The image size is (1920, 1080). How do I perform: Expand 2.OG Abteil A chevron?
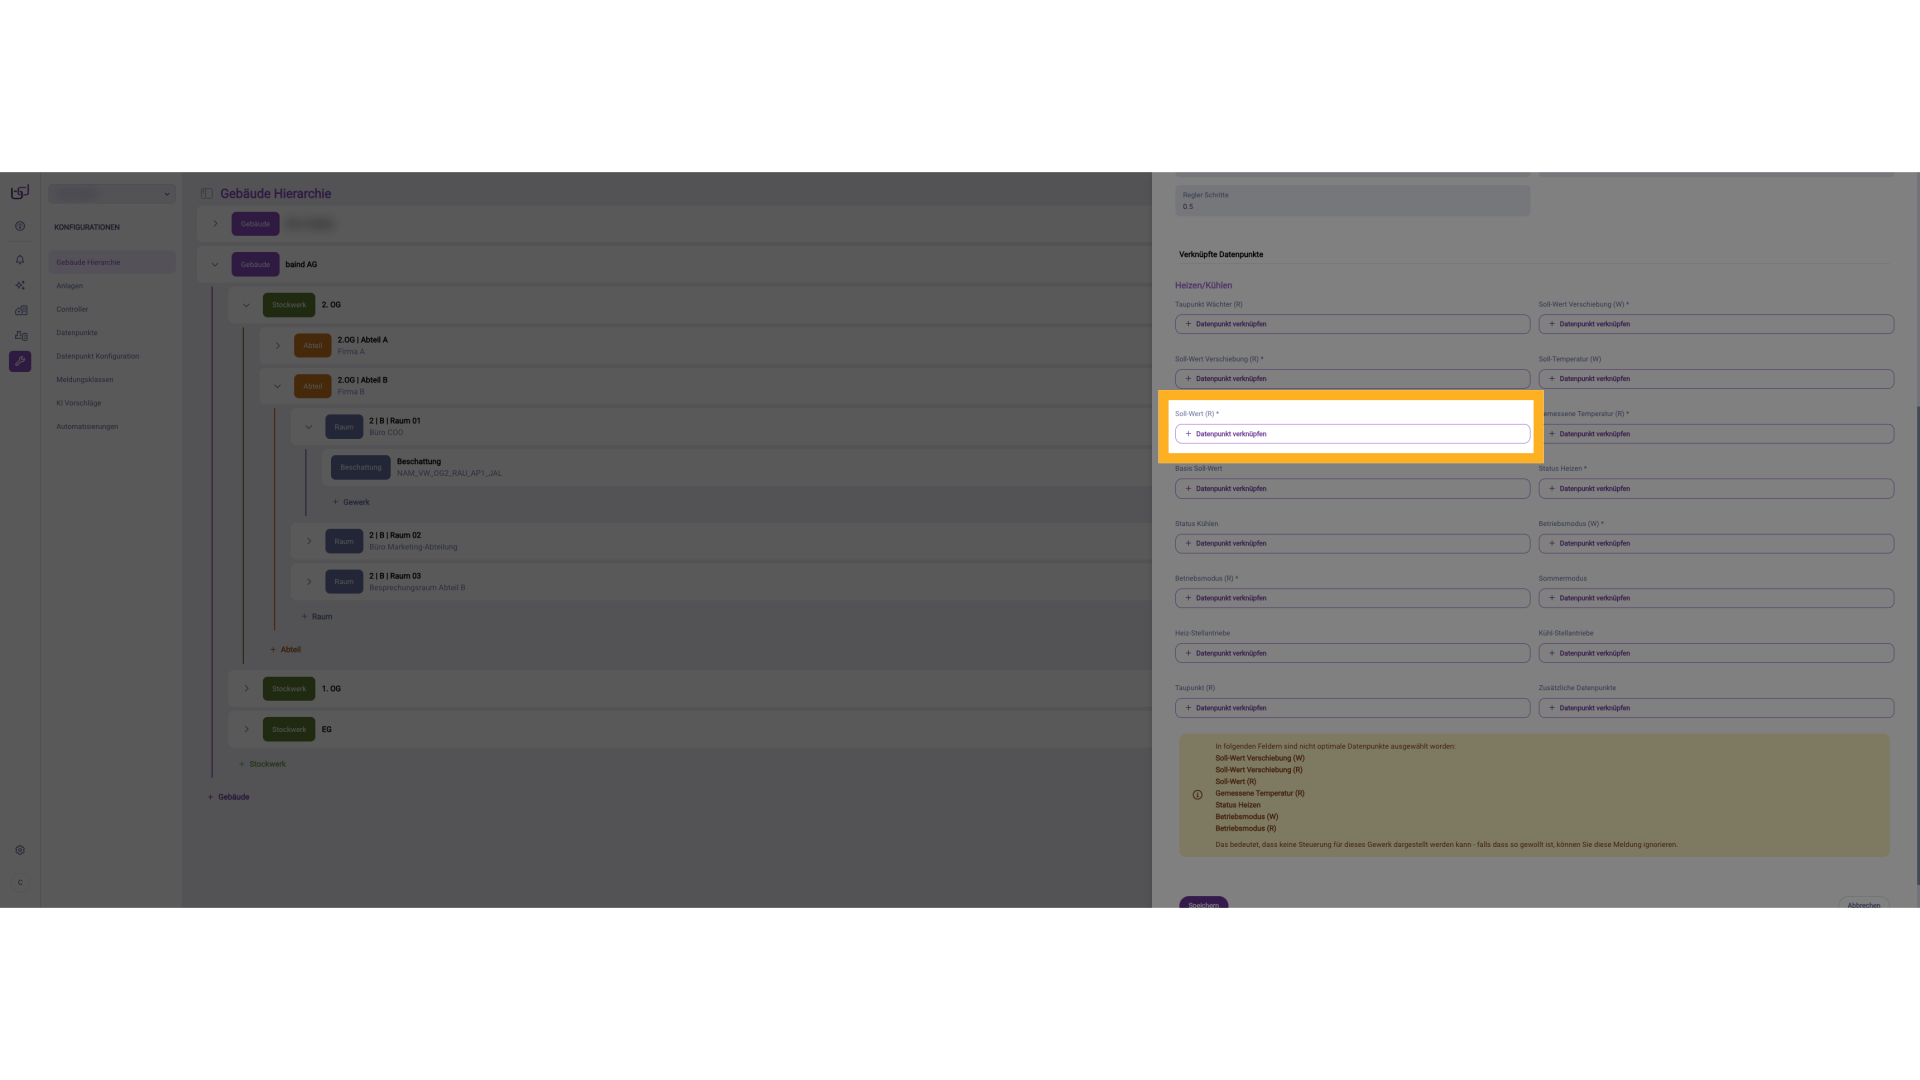click(x=278, y=346)
